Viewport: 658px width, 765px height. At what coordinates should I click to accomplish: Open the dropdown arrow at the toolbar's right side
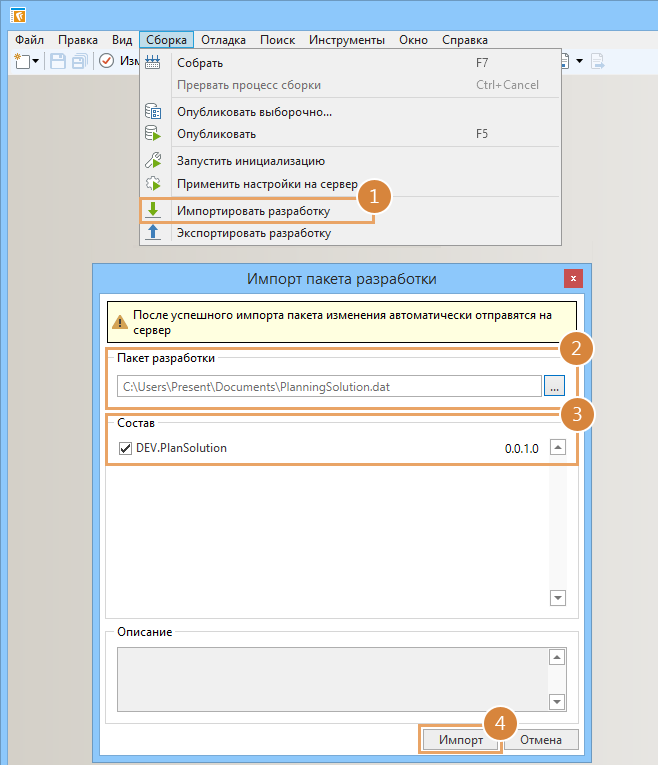579,62
